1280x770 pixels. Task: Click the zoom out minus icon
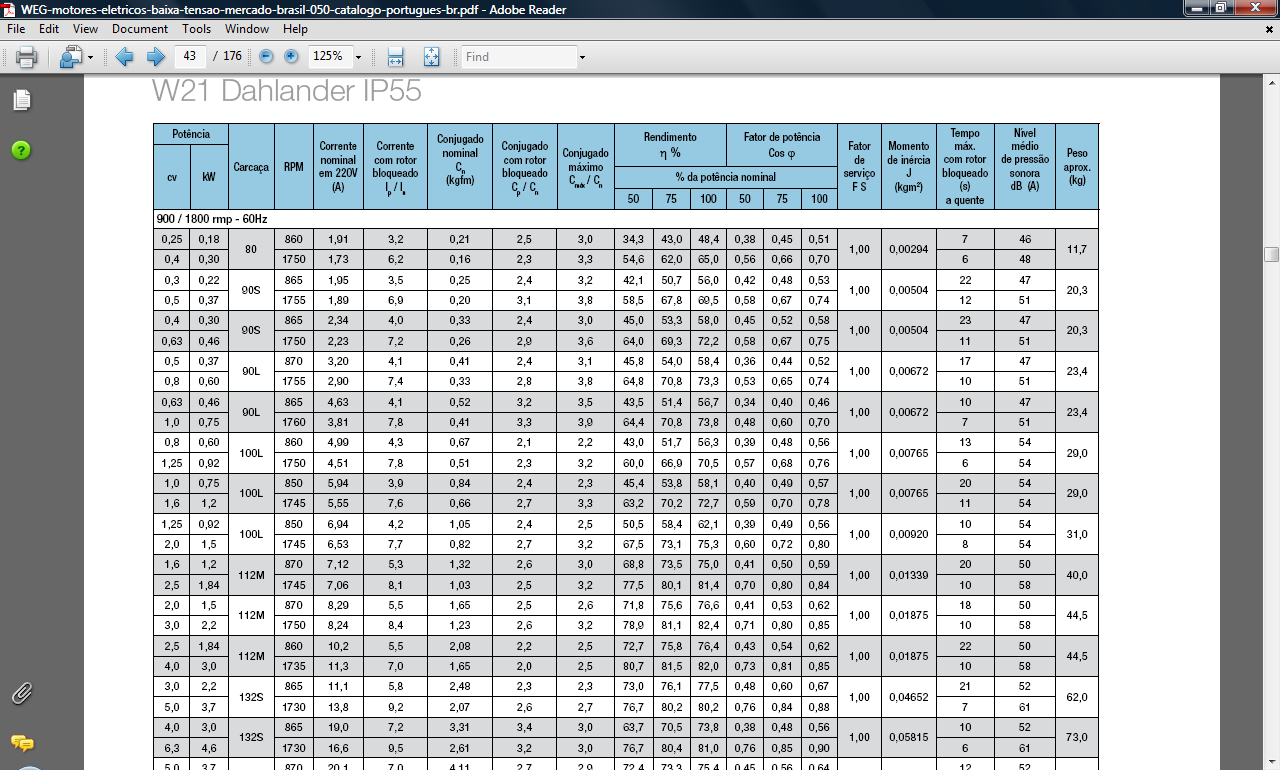pyautogui.click(x=266, y=57)
